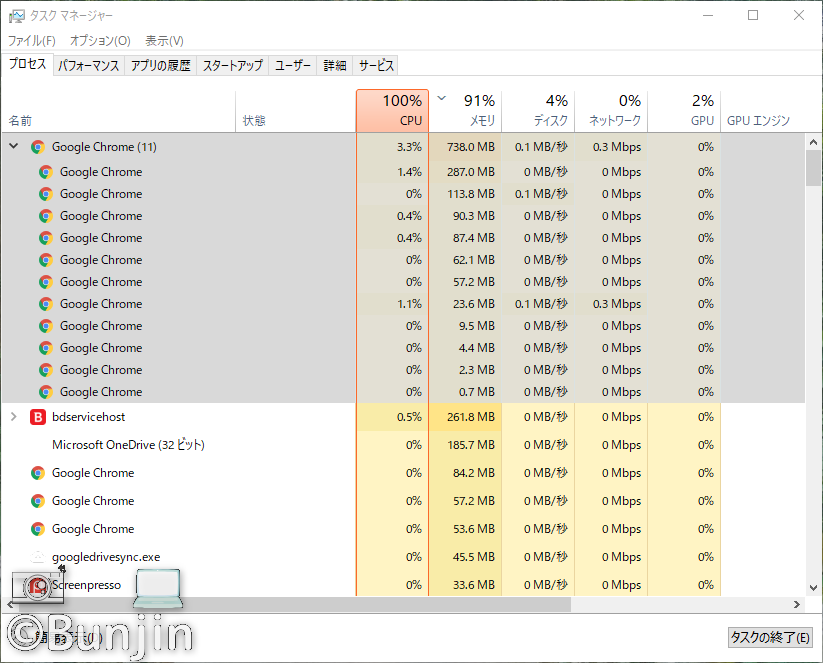Click the horizontal scrollbar right arrow
The width and height of the screenshot is (823, 663).
tap(797, 605)
